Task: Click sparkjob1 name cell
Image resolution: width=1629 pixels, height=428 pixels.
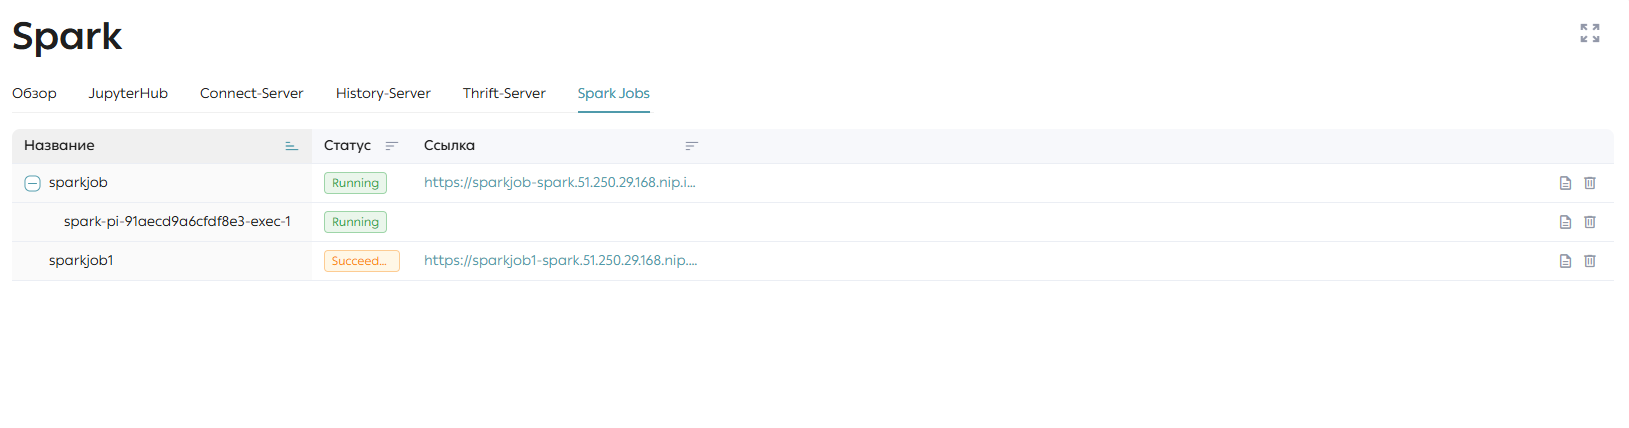Action: [x=81, y=260]
